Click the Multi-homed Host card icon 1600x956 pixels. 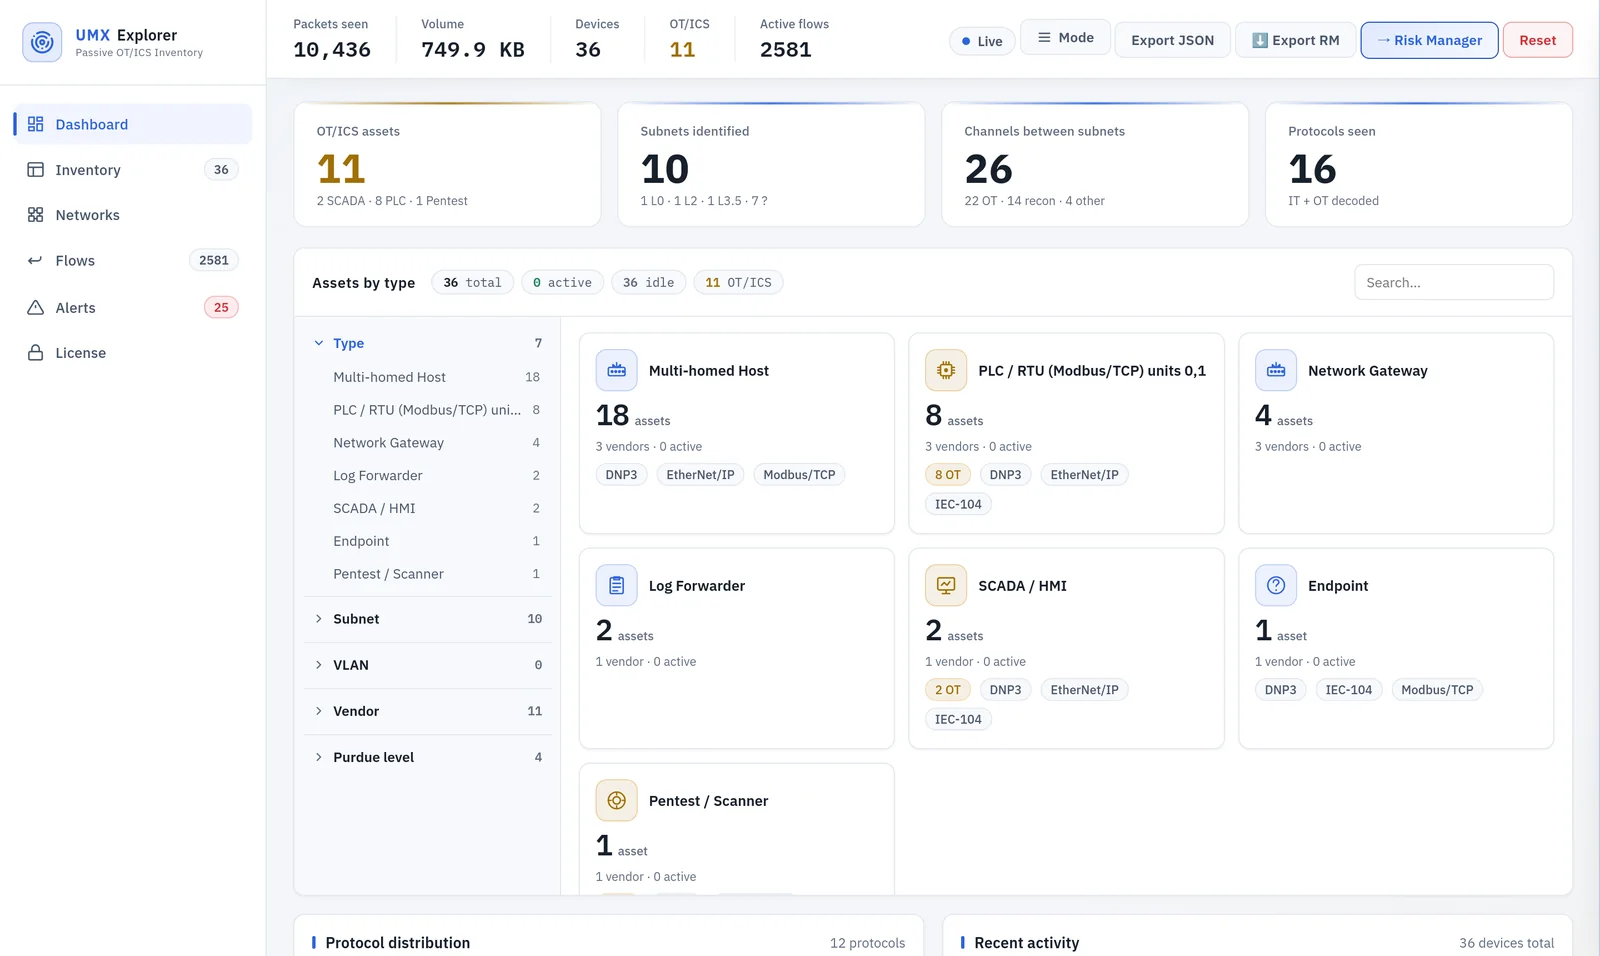tap(617, 371)
